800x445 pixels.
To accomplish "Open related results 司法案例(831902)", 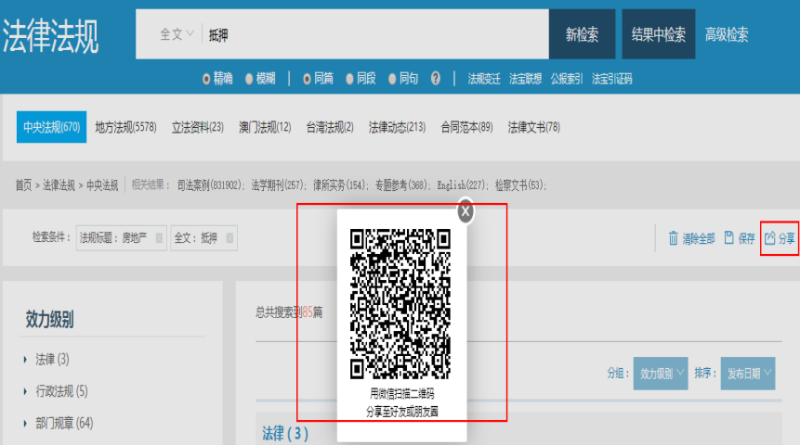I will click(x=210, y=185).
